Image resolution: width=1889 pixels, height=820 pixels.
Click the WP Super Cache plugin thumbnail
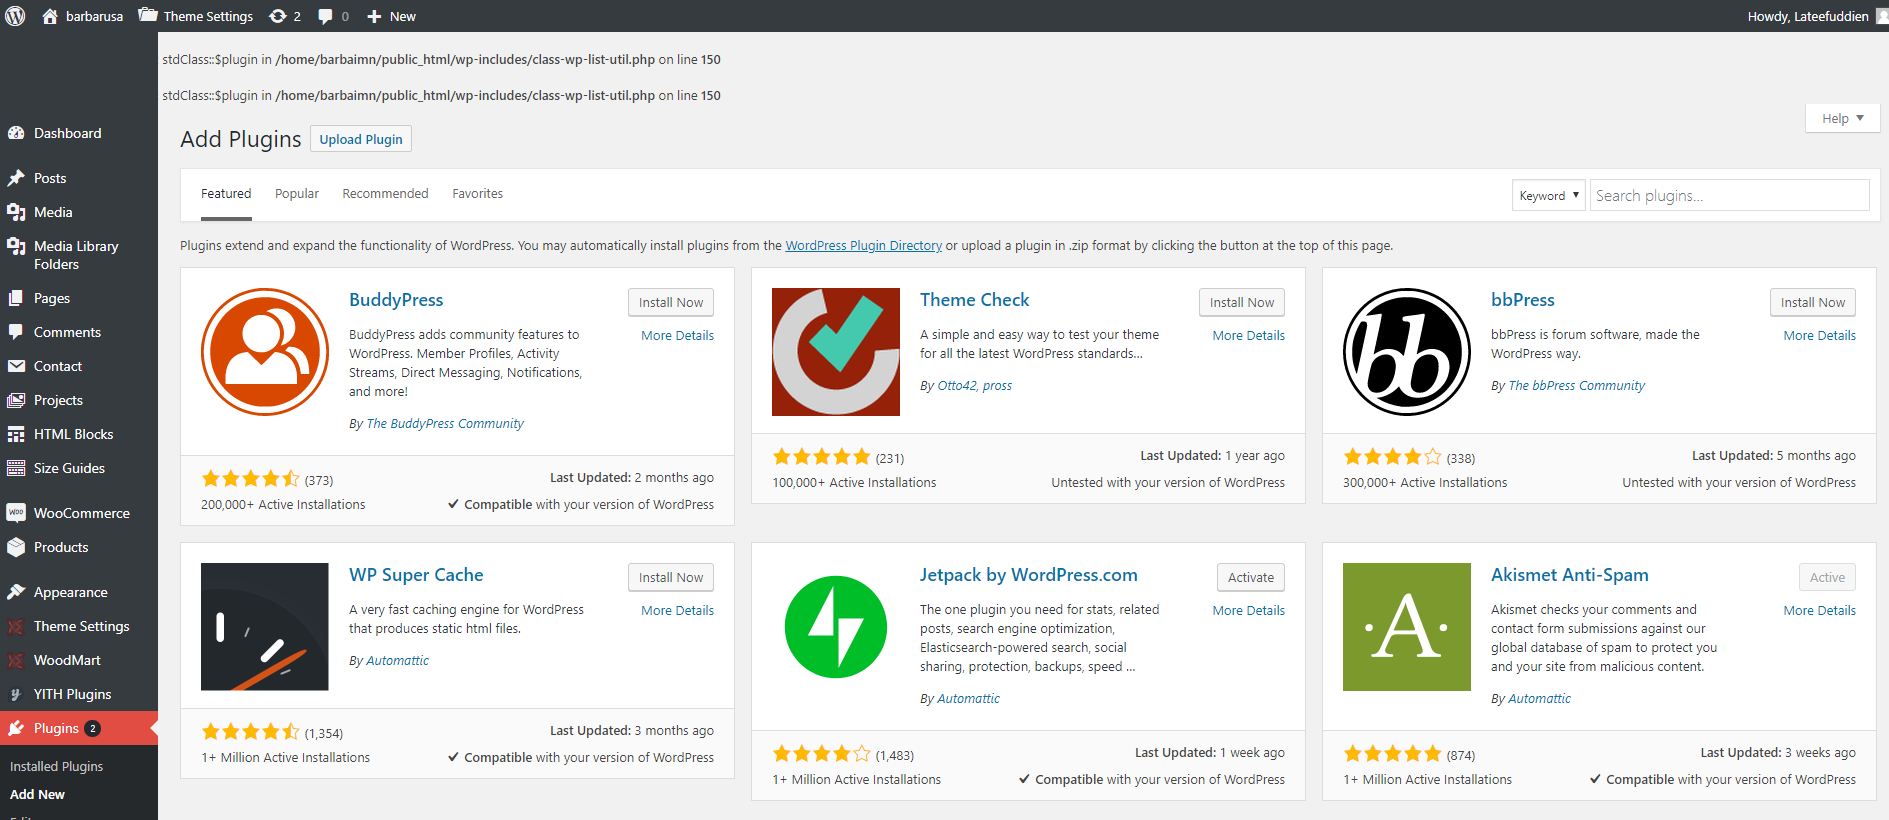coord(265,627)
